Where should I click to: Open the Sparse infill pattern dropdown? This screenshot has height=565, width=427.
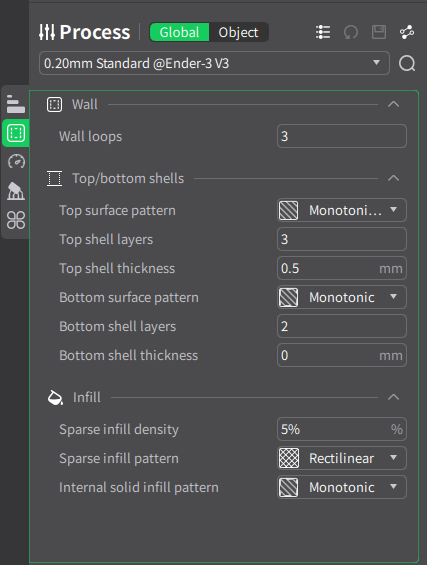click(342, 458)
